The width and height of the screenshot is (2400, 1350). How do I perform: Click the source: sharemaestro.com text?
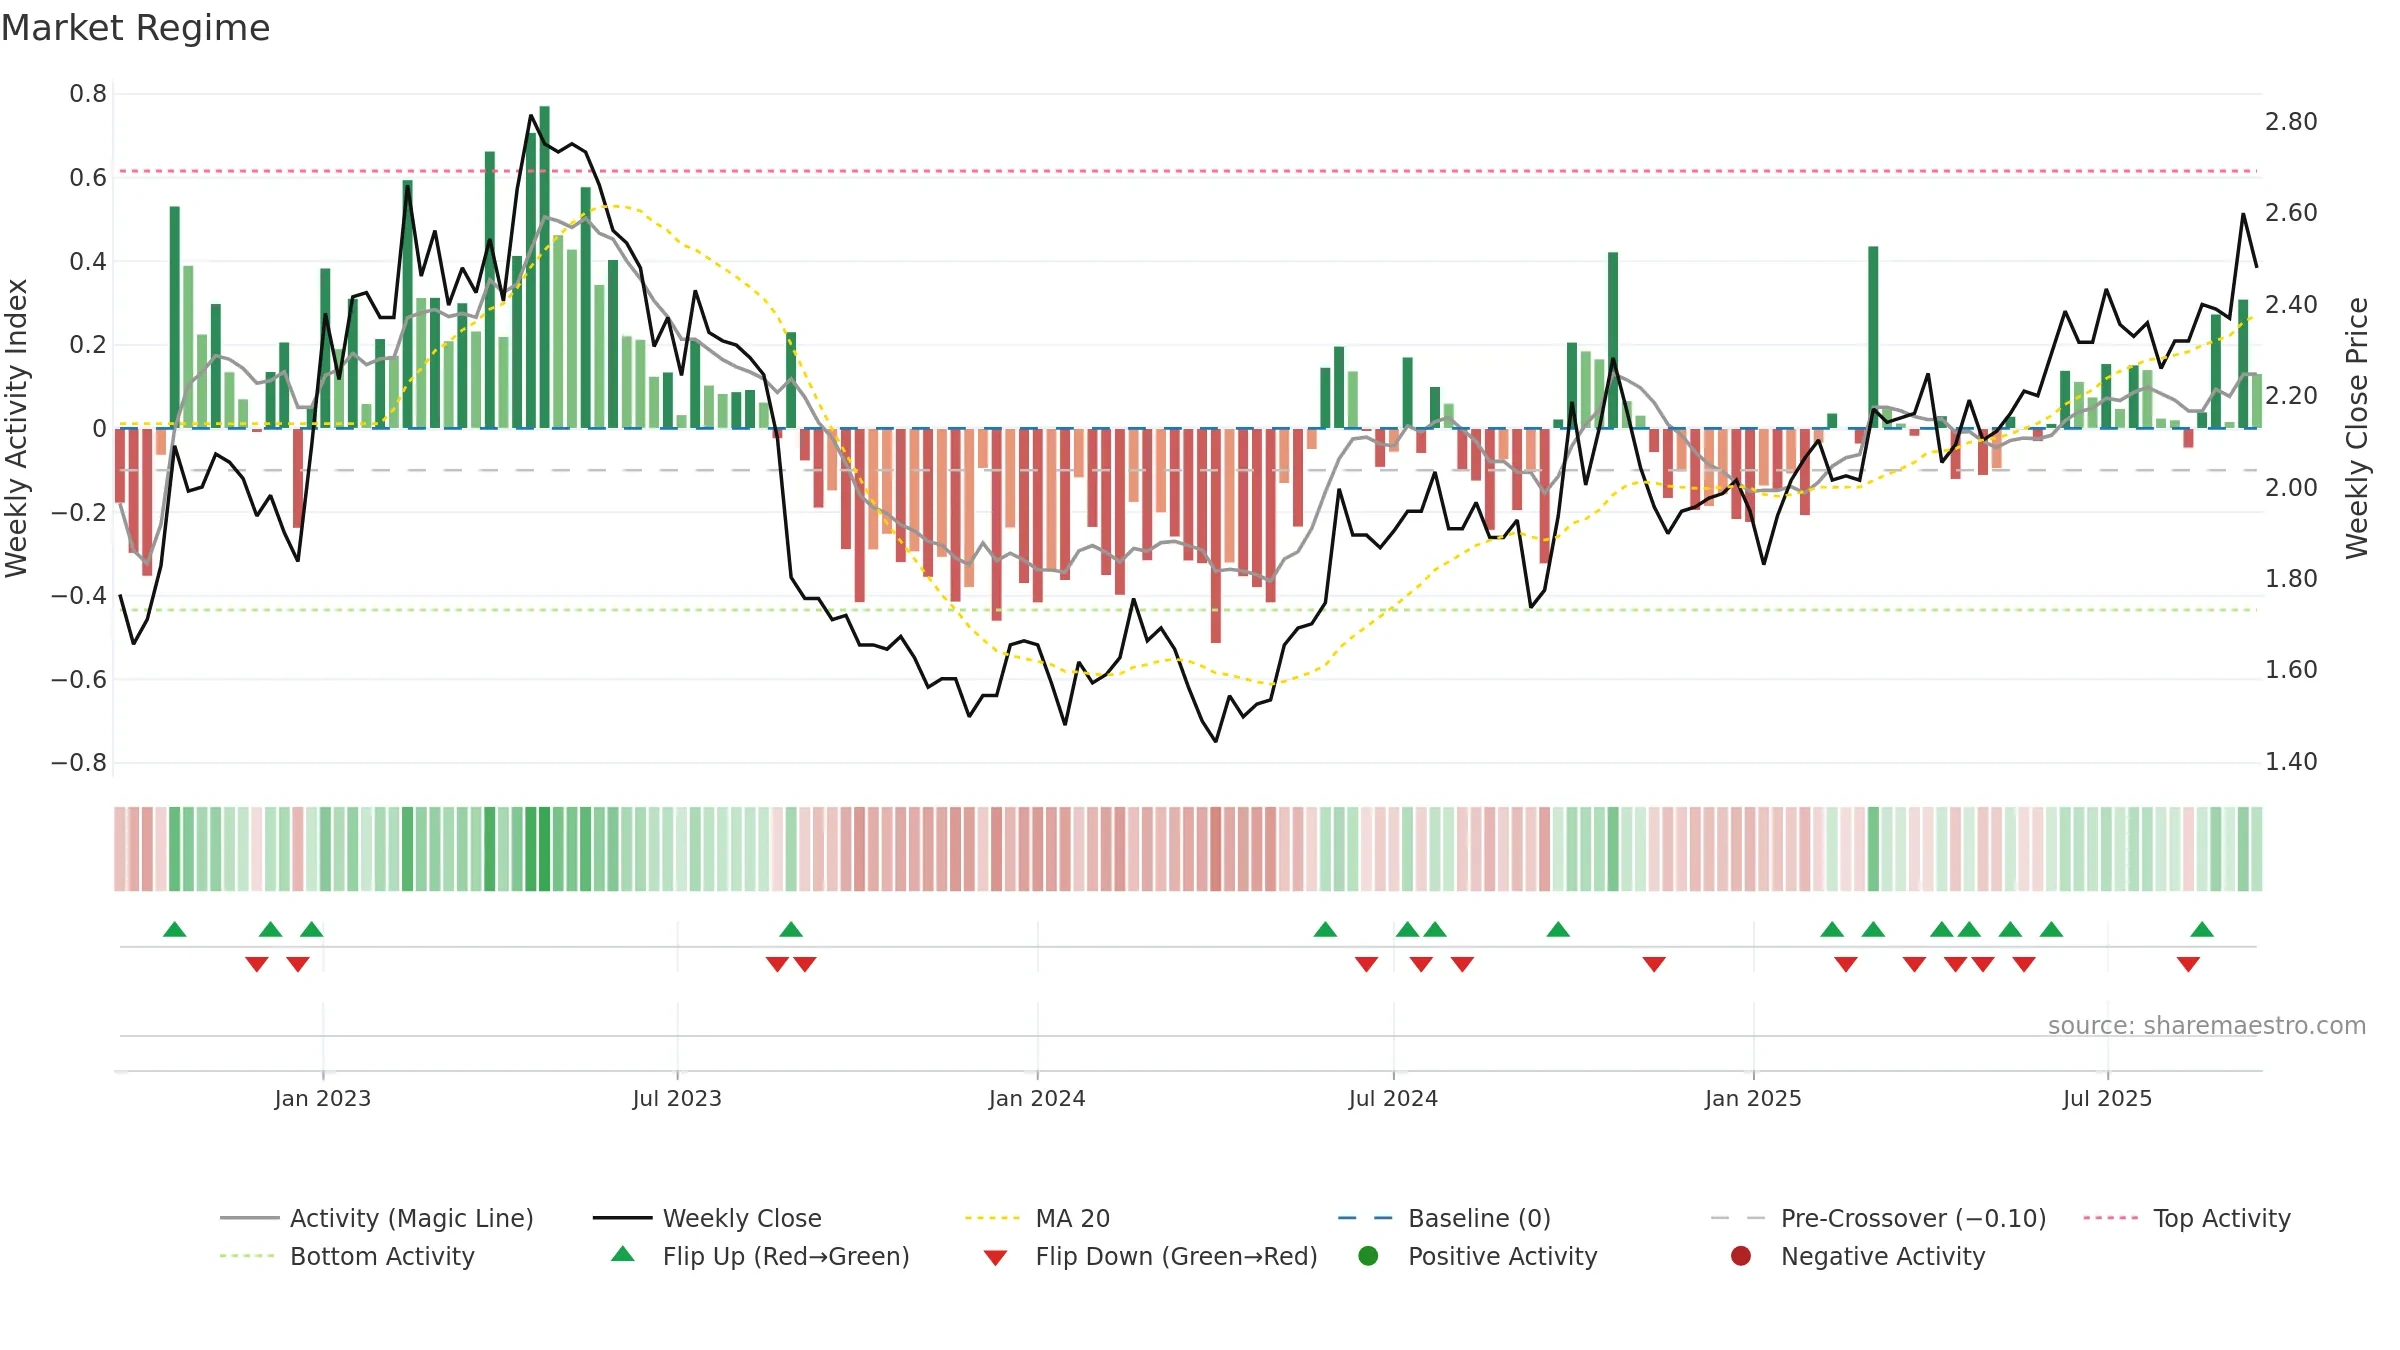(2207, 1025)
